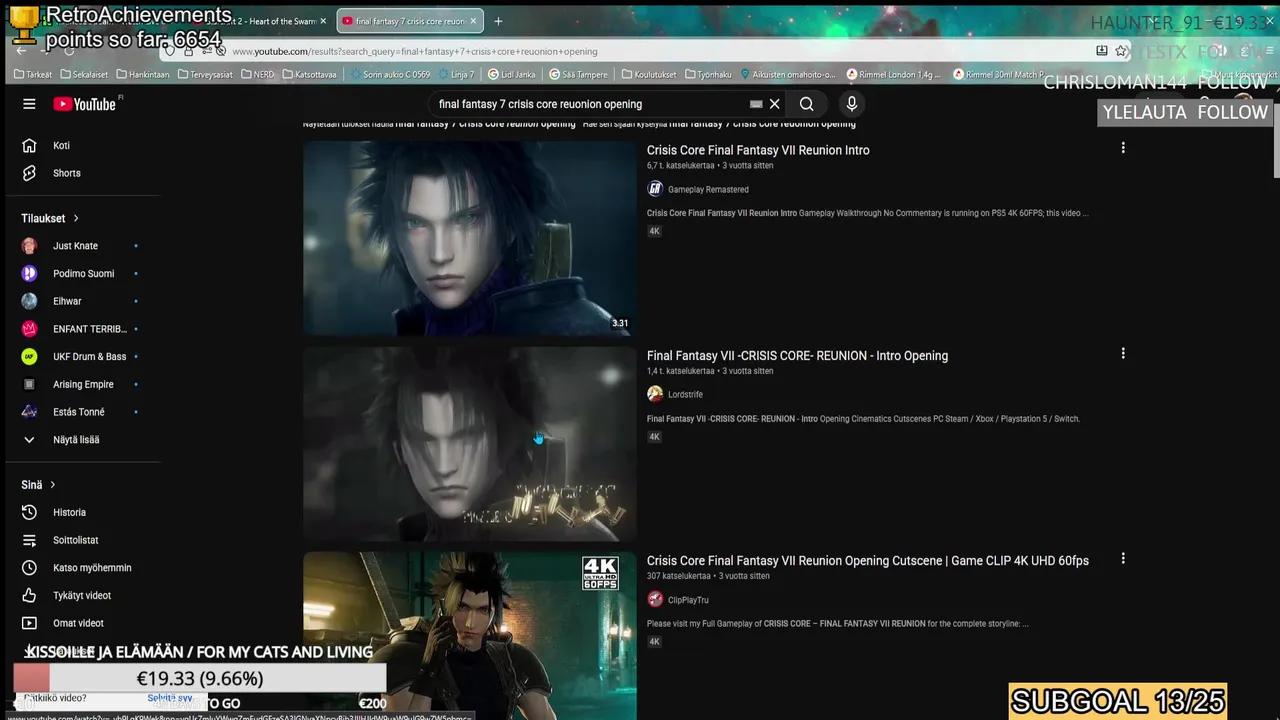This screenshot has height=720, width=1280.
Task: Open the Lordstrife channel name link
Action: coord(685,394)
